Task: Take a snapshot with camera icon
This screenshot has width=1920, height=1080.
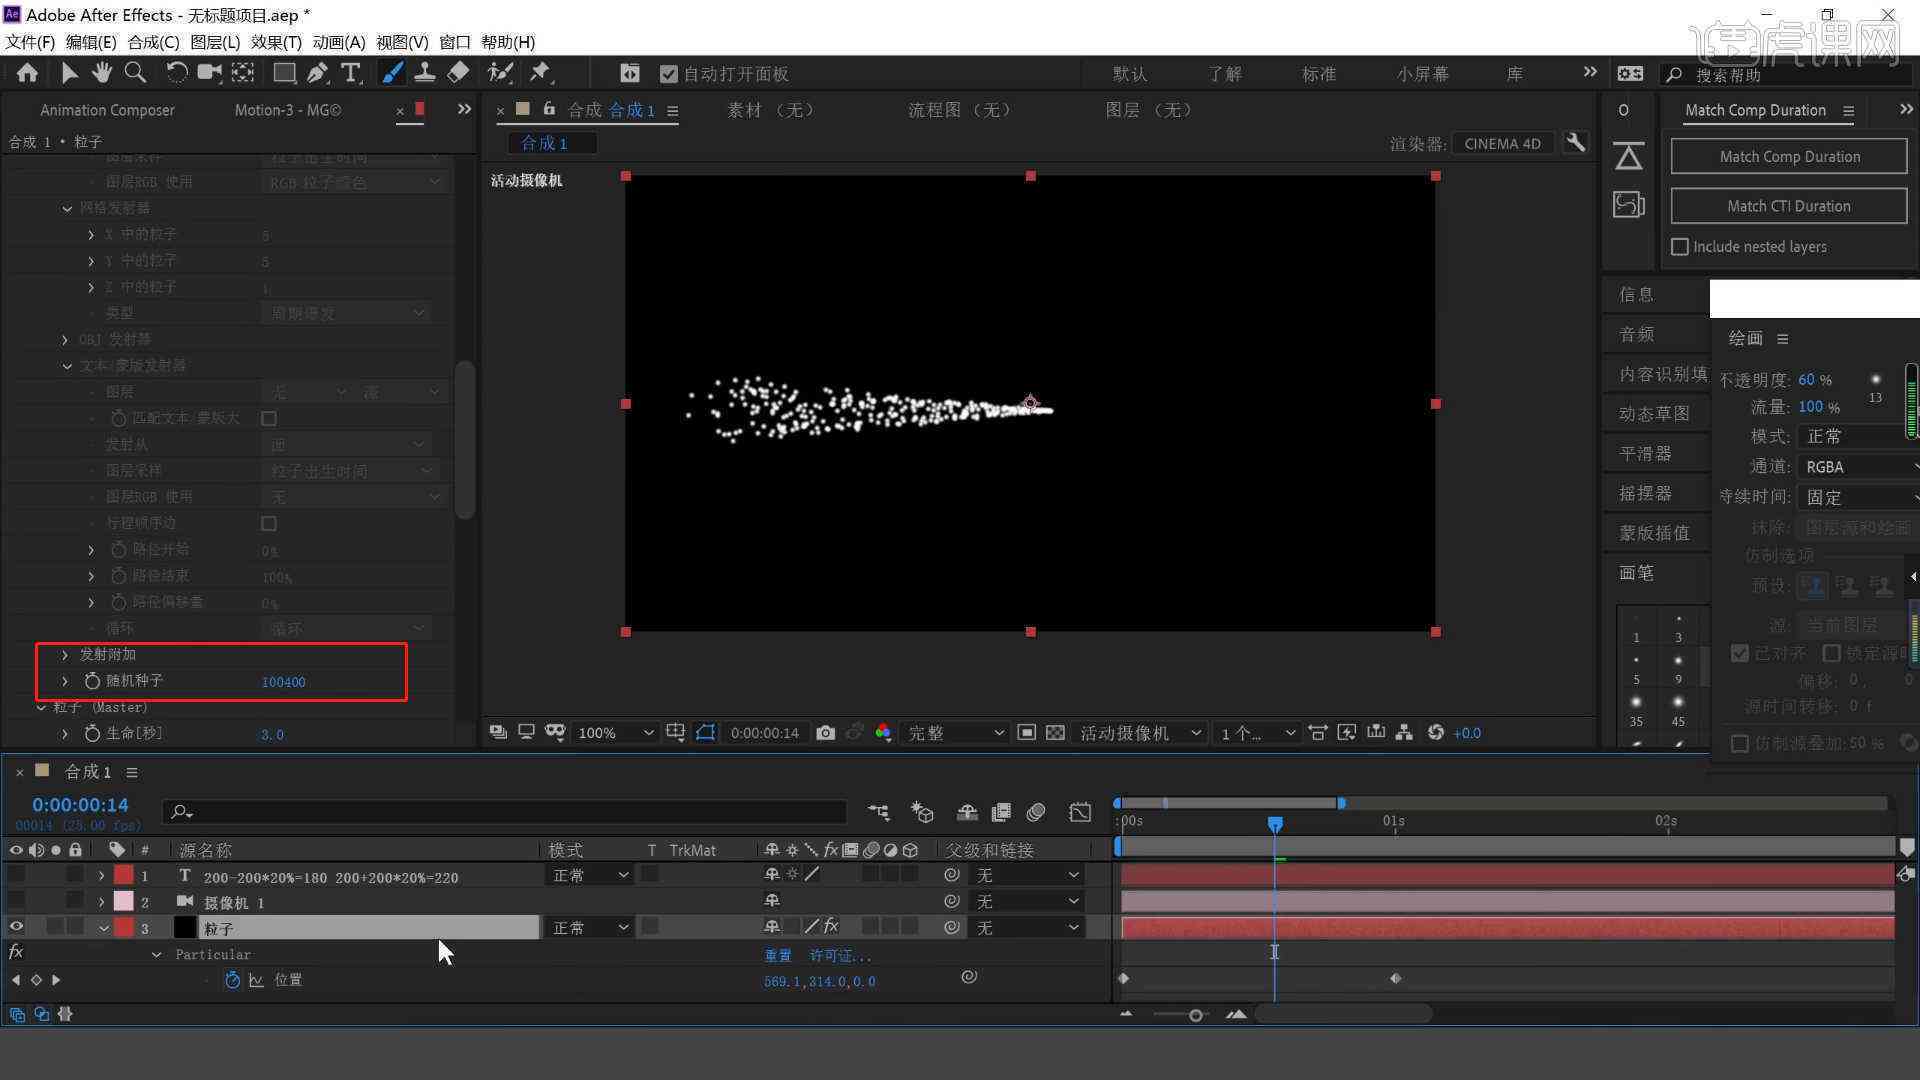Action: point(825,733)
